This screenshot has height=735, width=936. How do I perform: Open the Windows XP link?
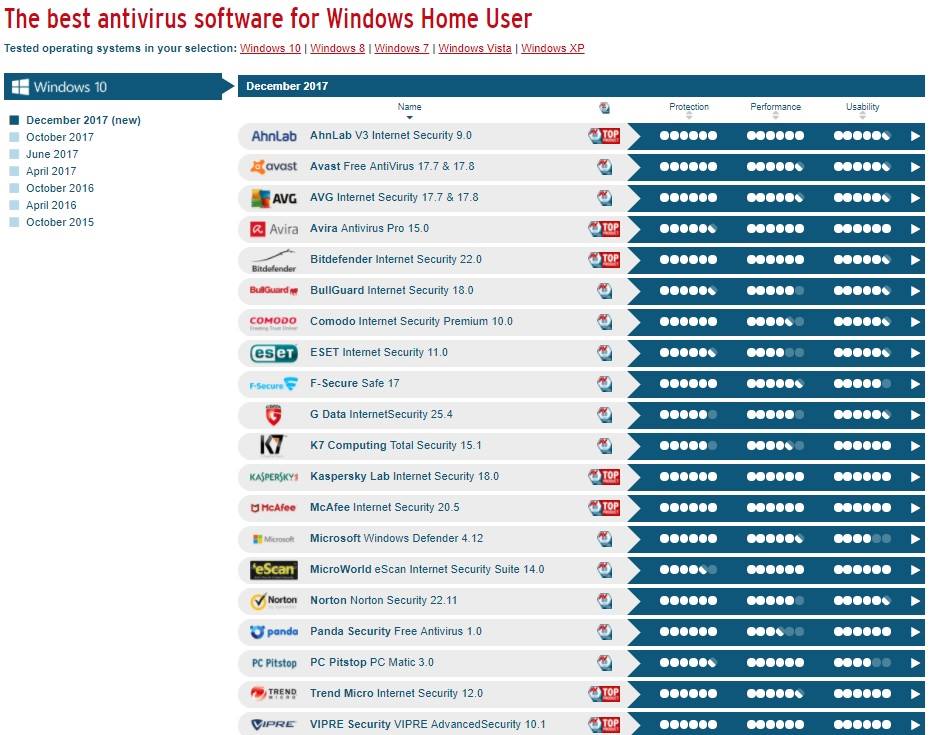coord(552,48)
